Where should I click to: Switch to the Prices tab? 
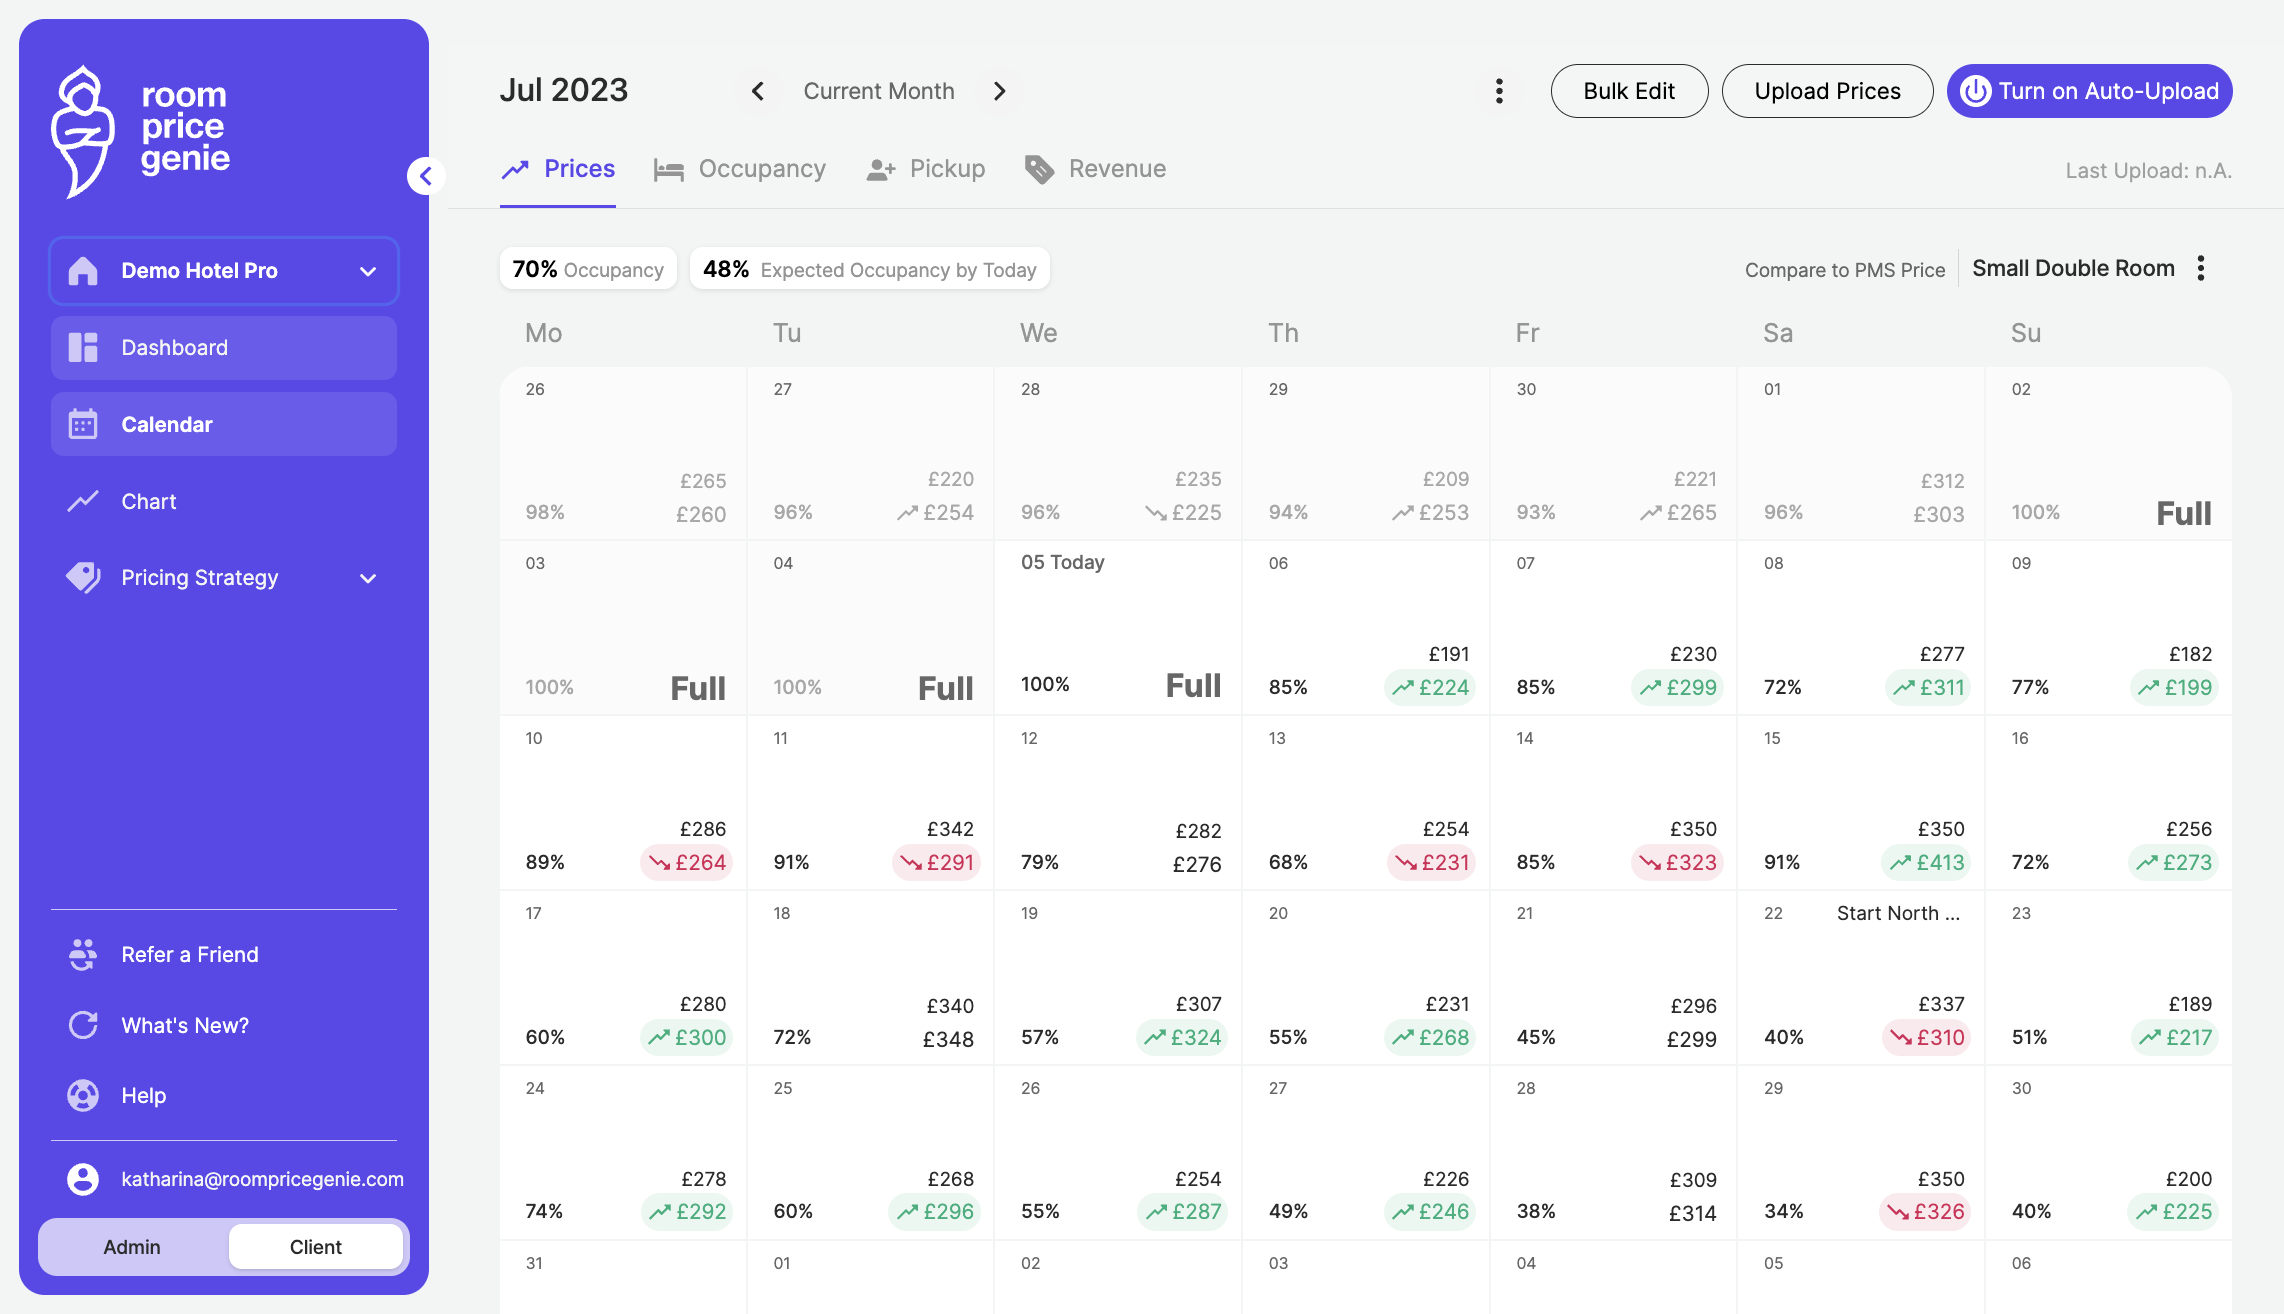[x=558, y=169]
